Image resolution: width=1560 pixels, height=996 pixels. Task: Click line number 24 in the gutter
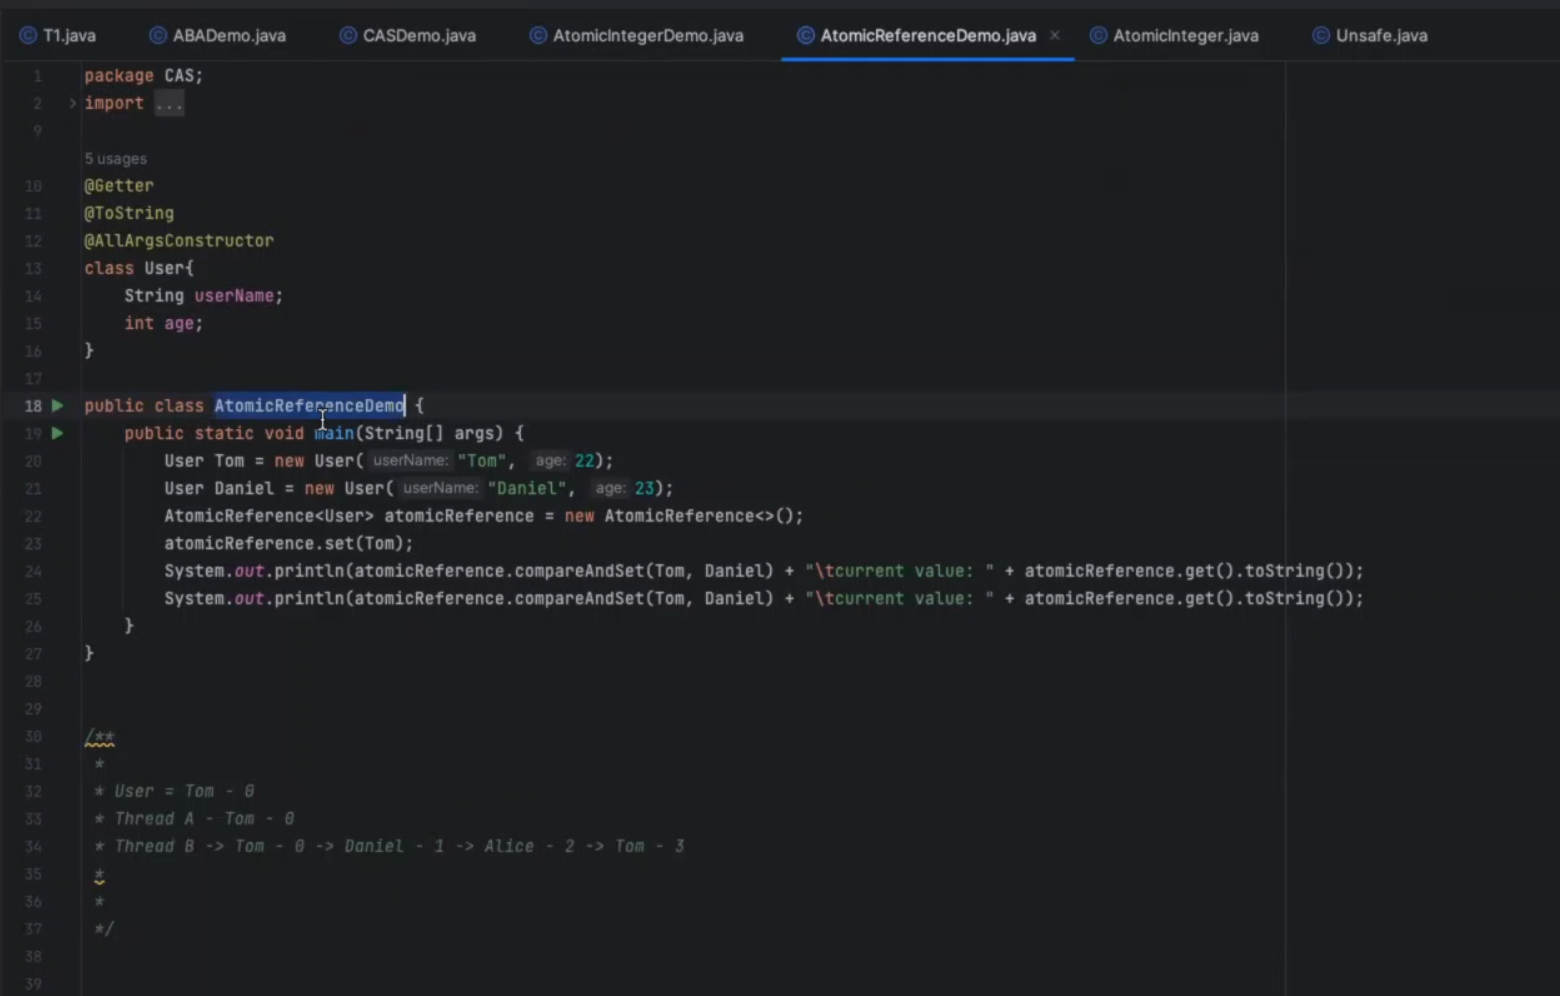point(33,572)
